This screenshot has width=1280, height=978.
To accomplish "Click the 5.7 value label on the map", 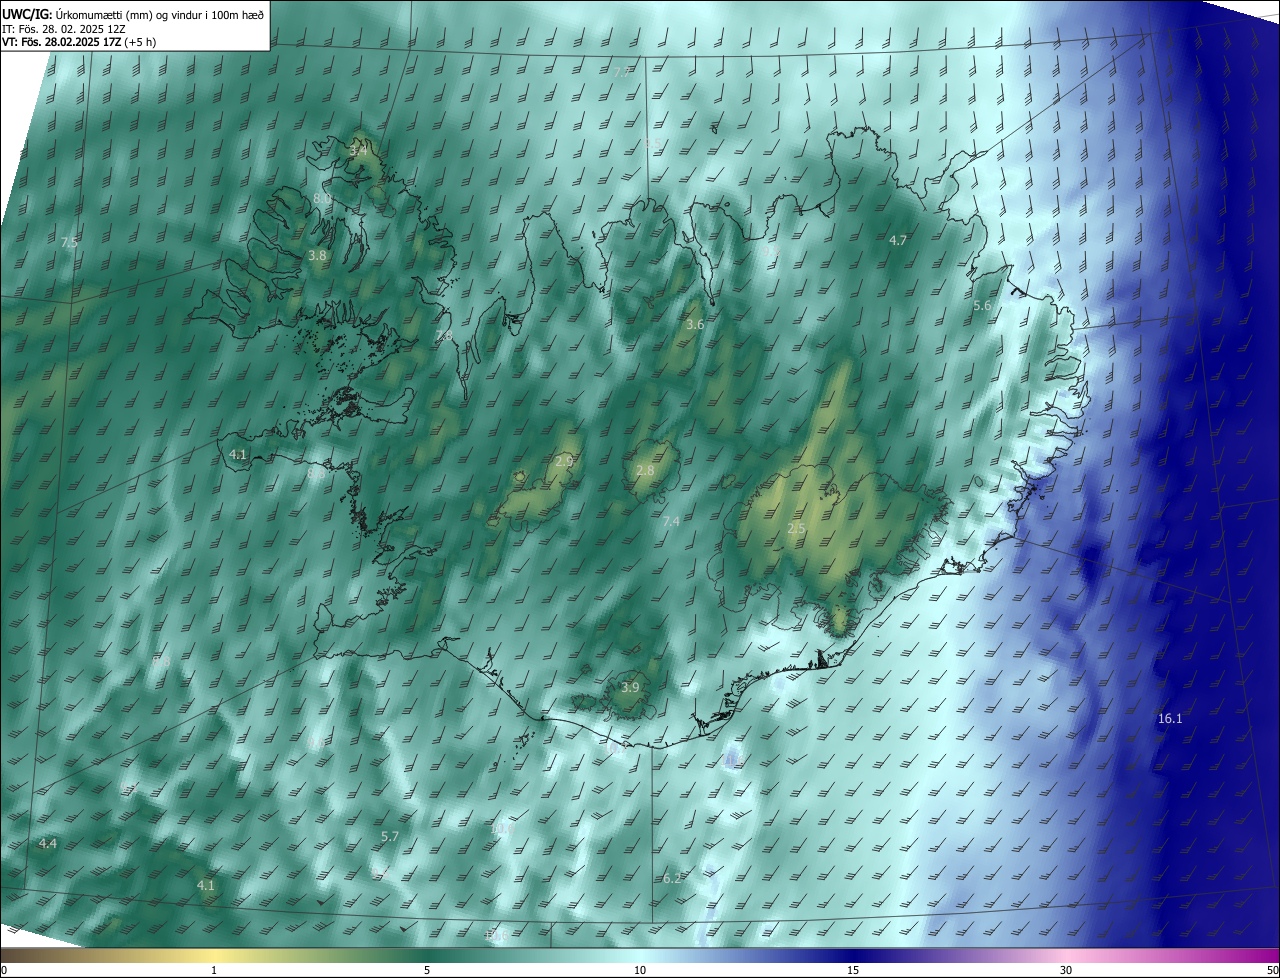I will click(x=390, y=836).
